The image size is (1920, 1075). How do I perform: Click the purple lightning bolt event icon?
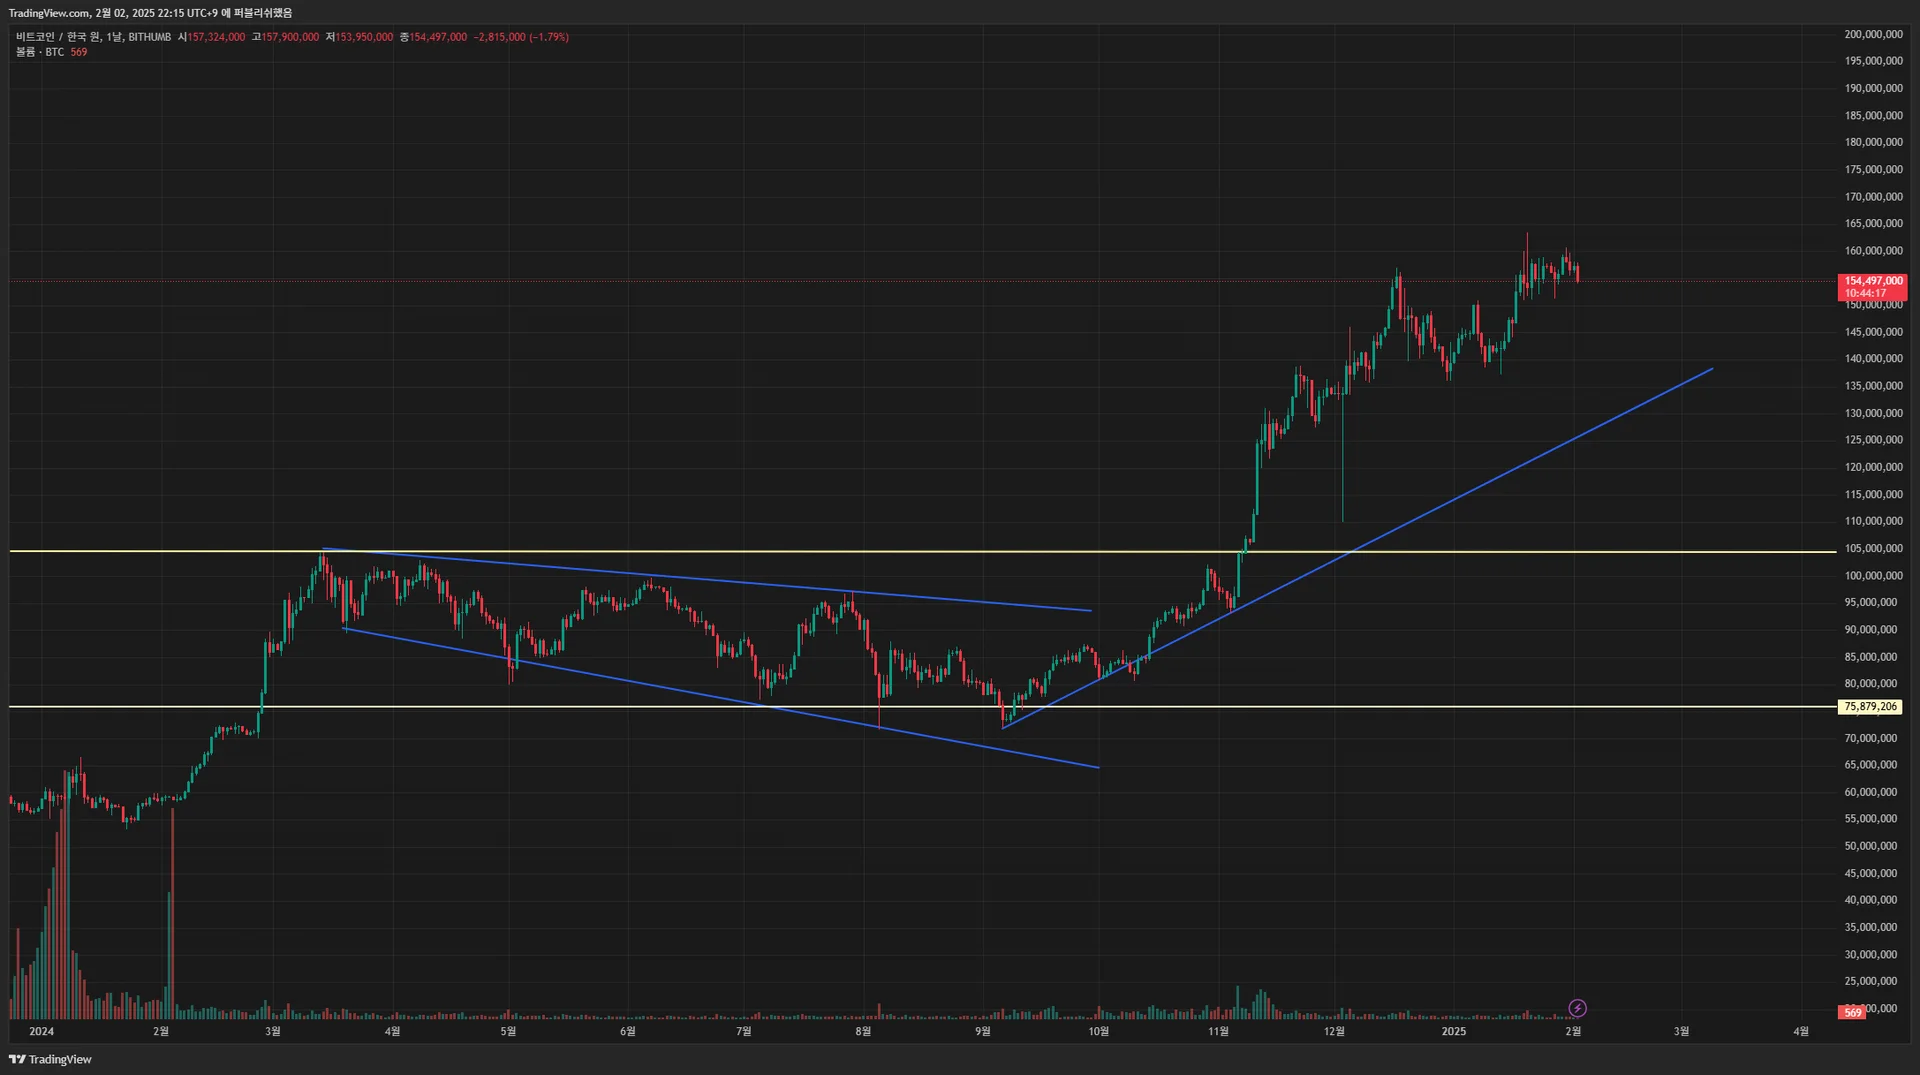point(1577,1008)
